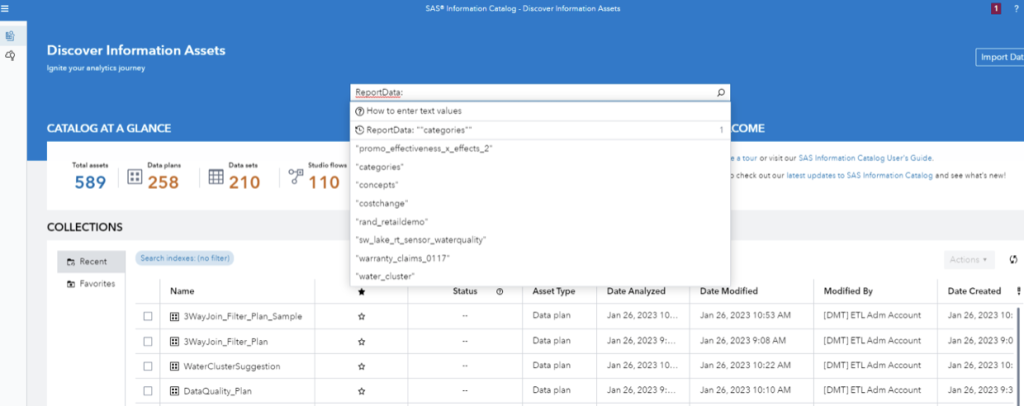The image size is (1024, 406).
Task: Refresh the collections list
Action: (x=1014, y=259)
